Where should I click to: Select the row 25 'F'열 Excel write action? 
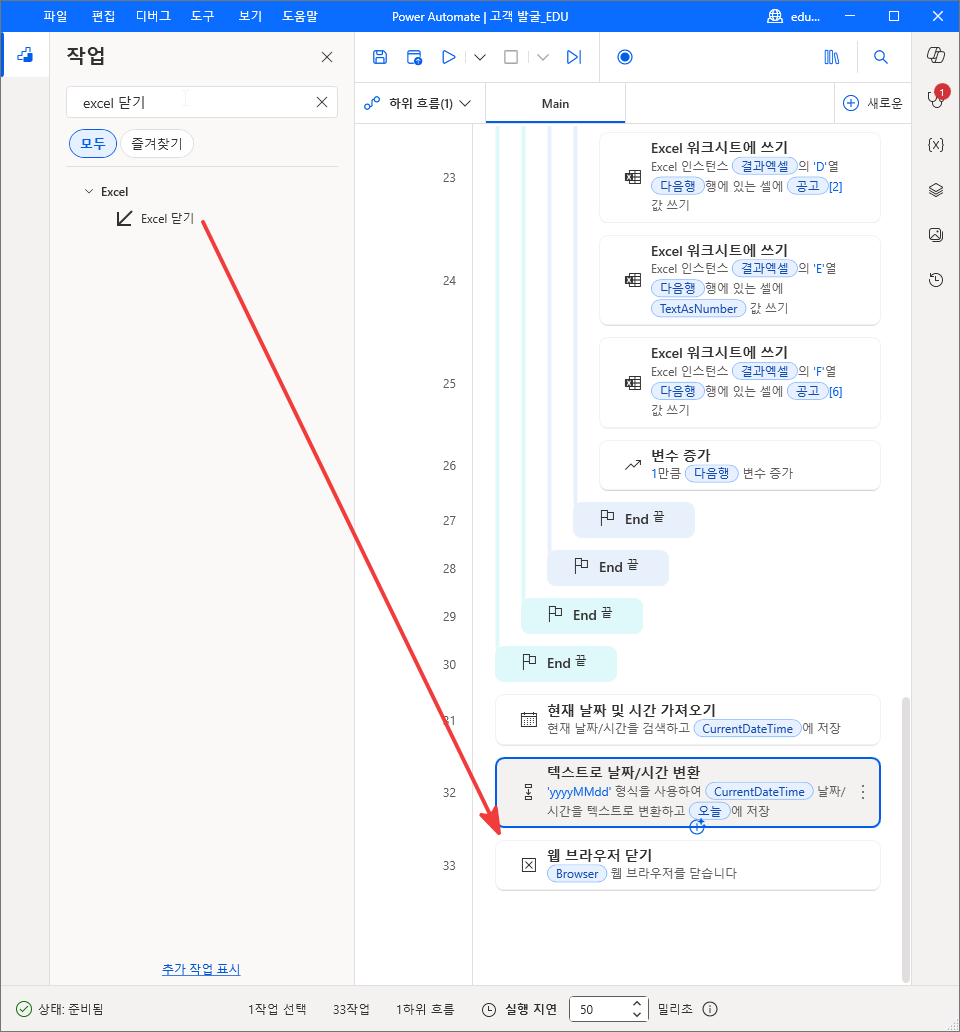coord(740,383)
